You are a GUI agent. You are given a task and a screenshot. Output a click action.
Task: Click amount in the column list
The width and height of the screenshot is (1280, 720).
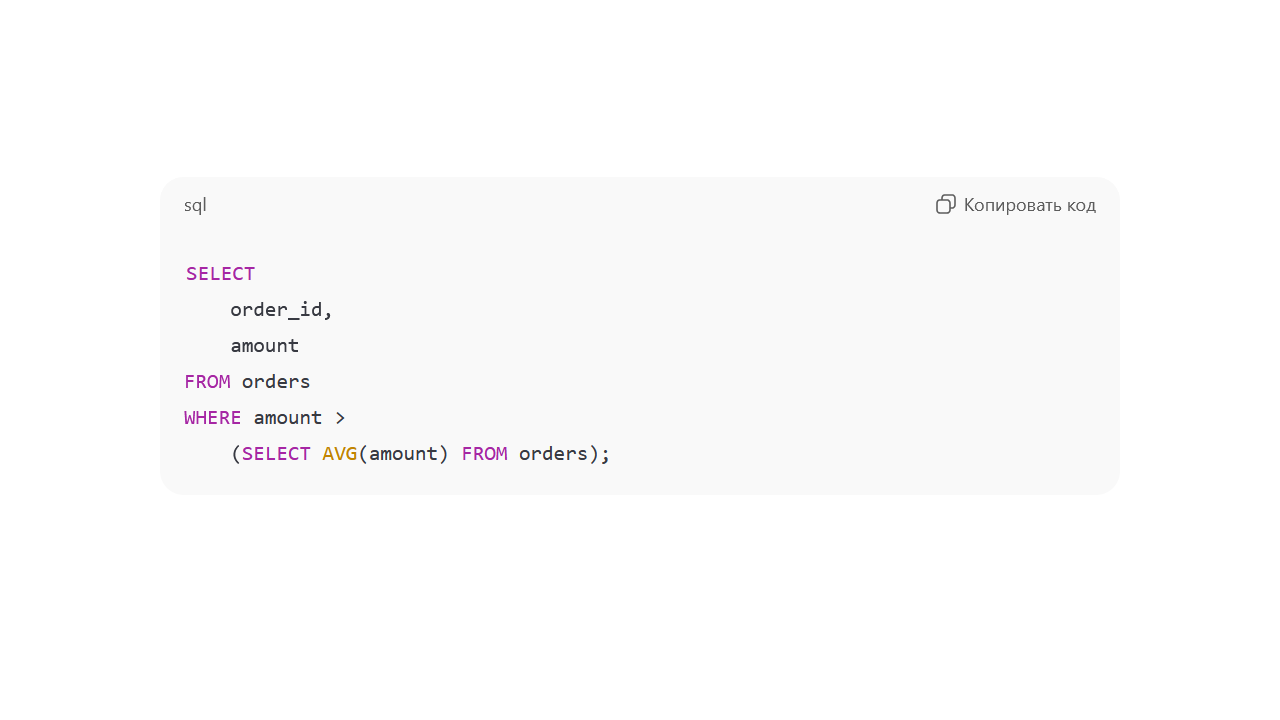pyautogui.click(x=265, y=346)
